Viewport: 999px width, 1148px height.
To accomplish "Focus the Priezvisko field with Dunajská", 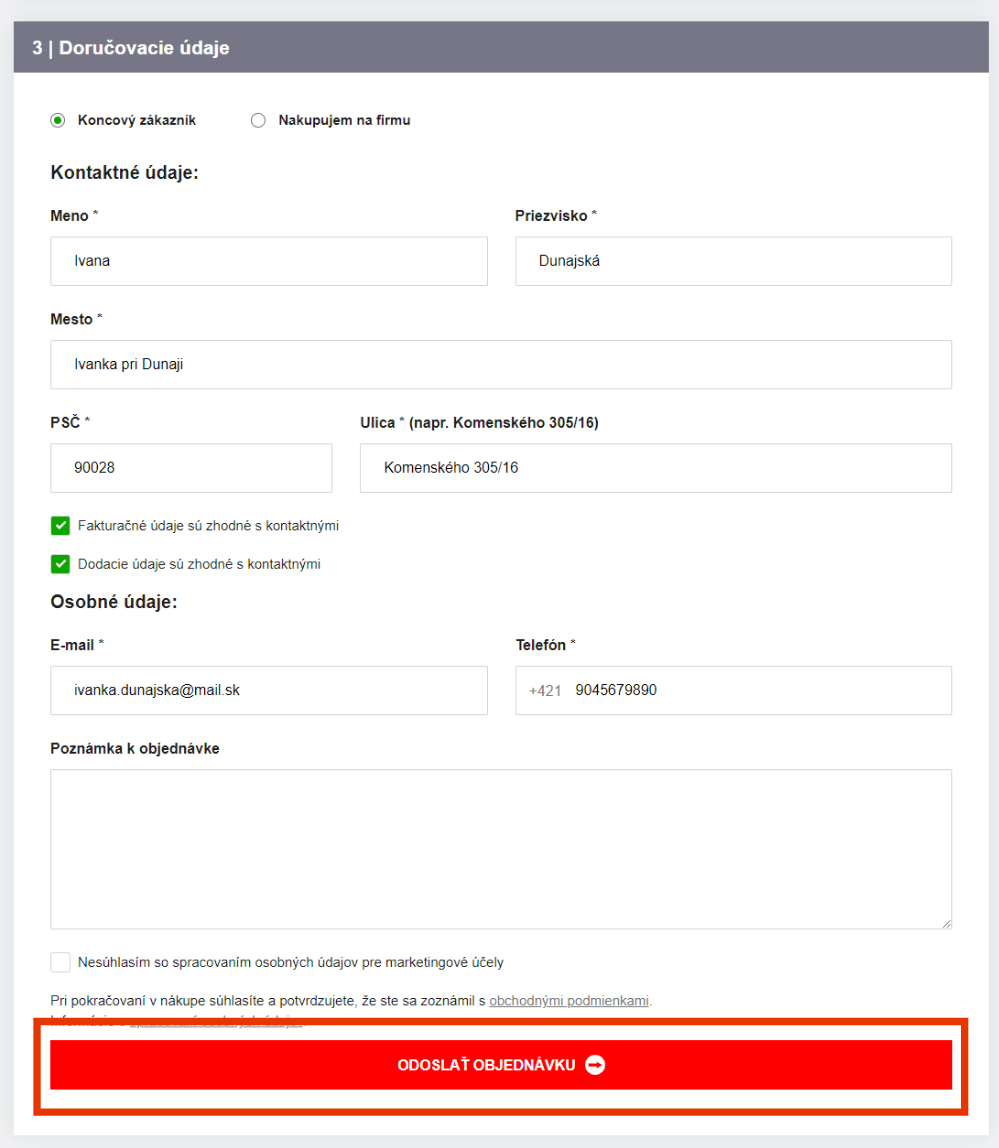I will click(733, 261).
